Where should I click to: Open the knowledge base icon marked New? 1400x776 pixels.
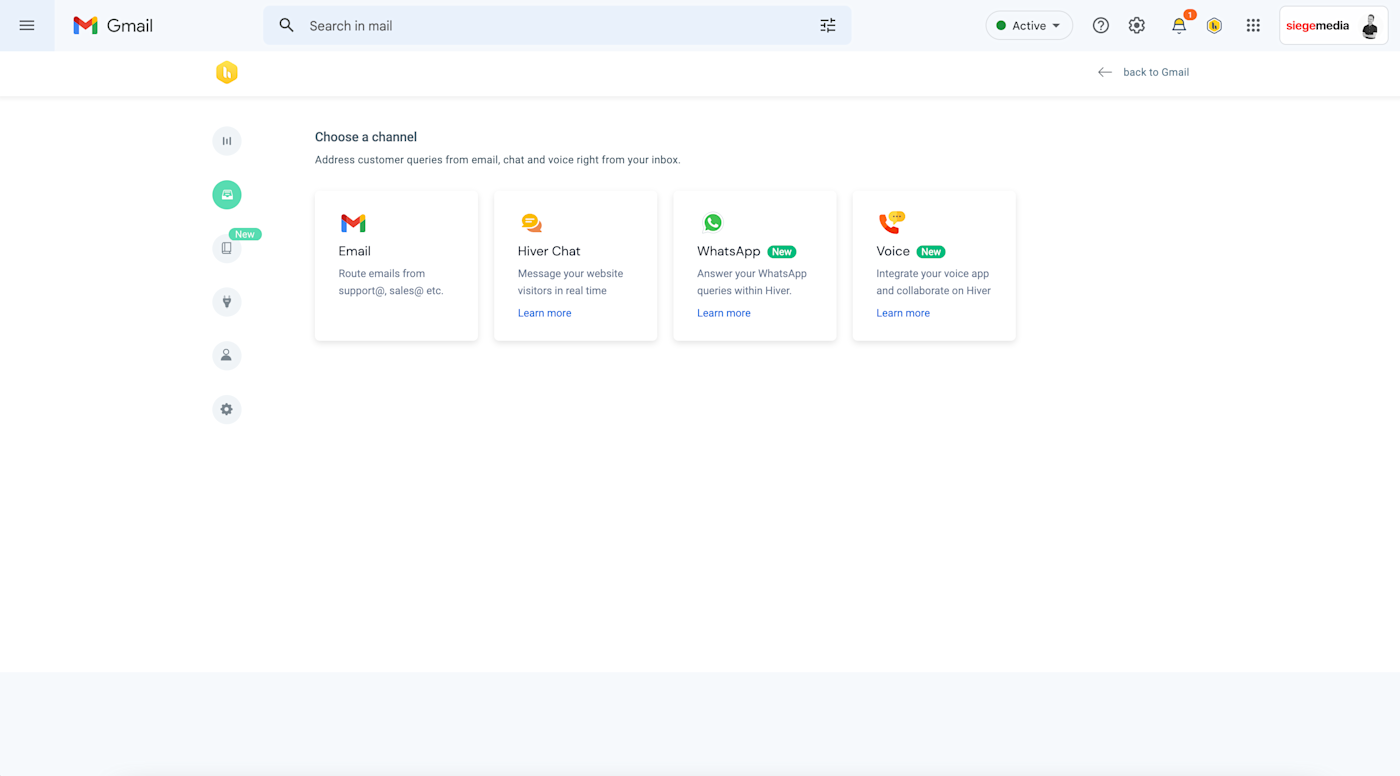coord(227,248)
